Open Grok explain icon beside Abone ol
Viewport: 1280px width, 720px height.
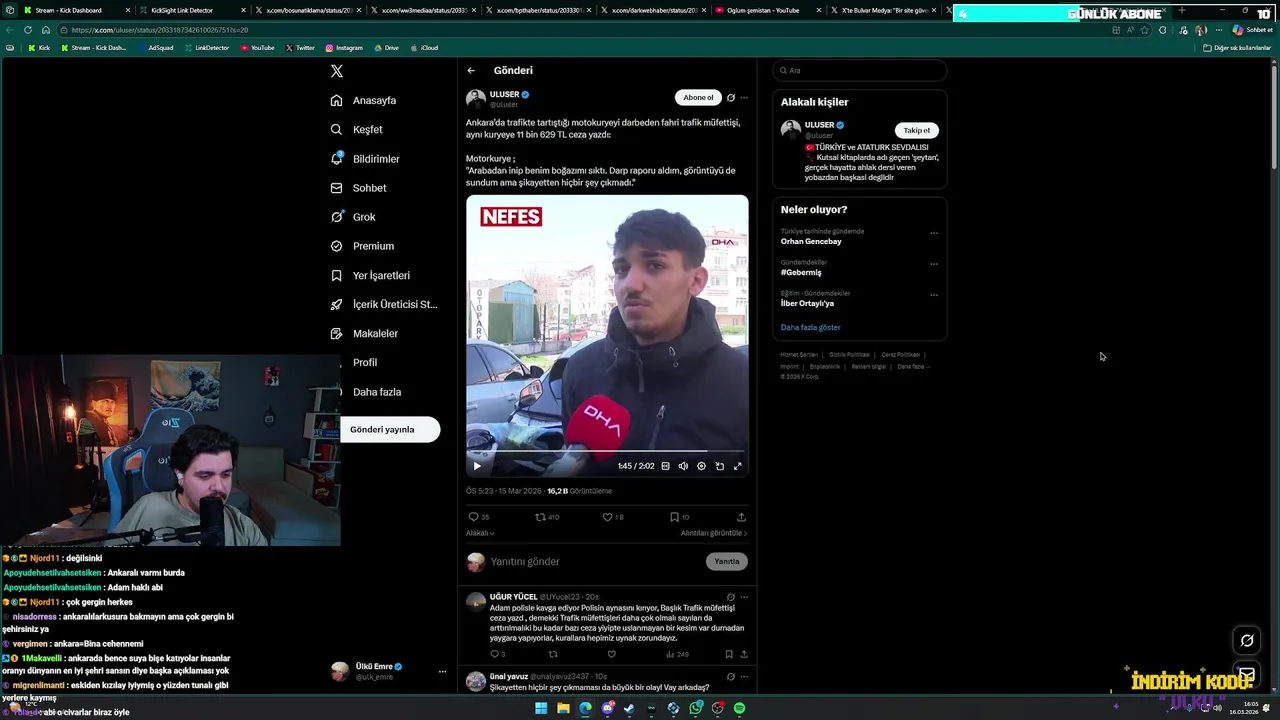tap(731, 98)
